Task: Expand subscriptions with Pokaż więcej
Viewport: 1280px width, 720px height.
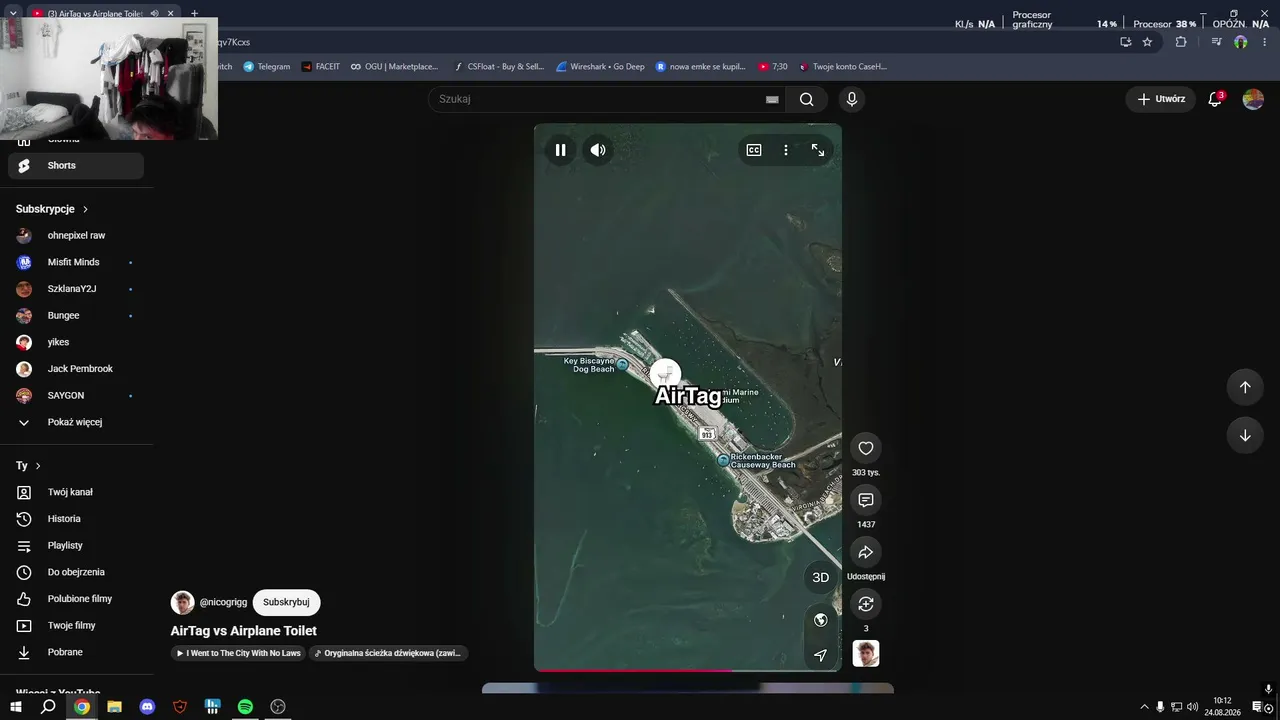Action: [x=76, y=422]
